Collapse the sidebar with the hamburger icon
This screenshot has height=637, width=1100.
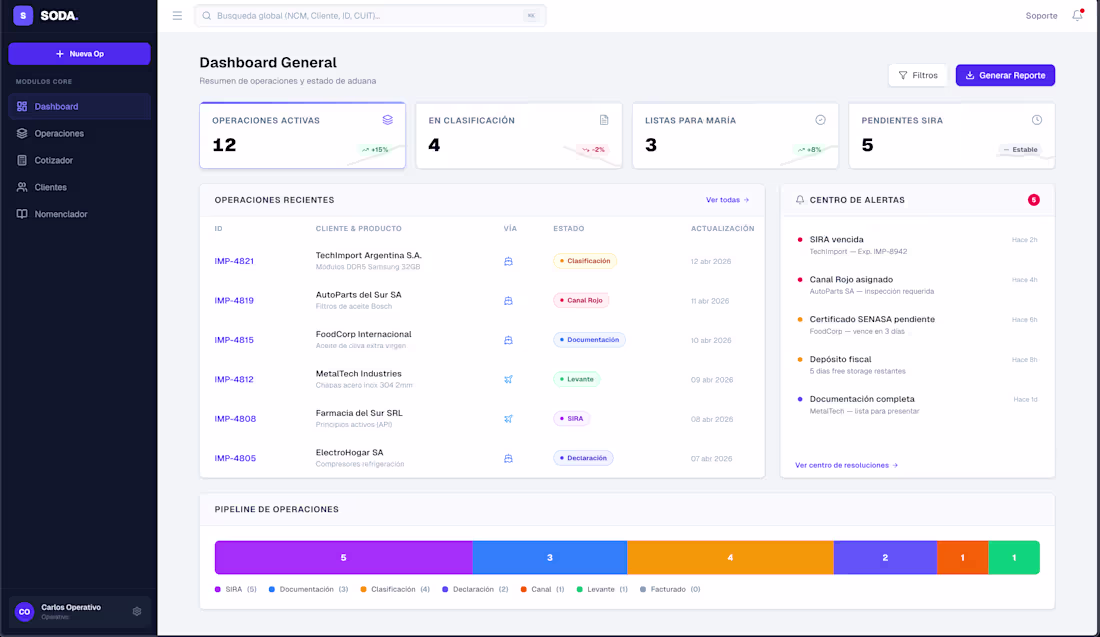tap(177, 15)
